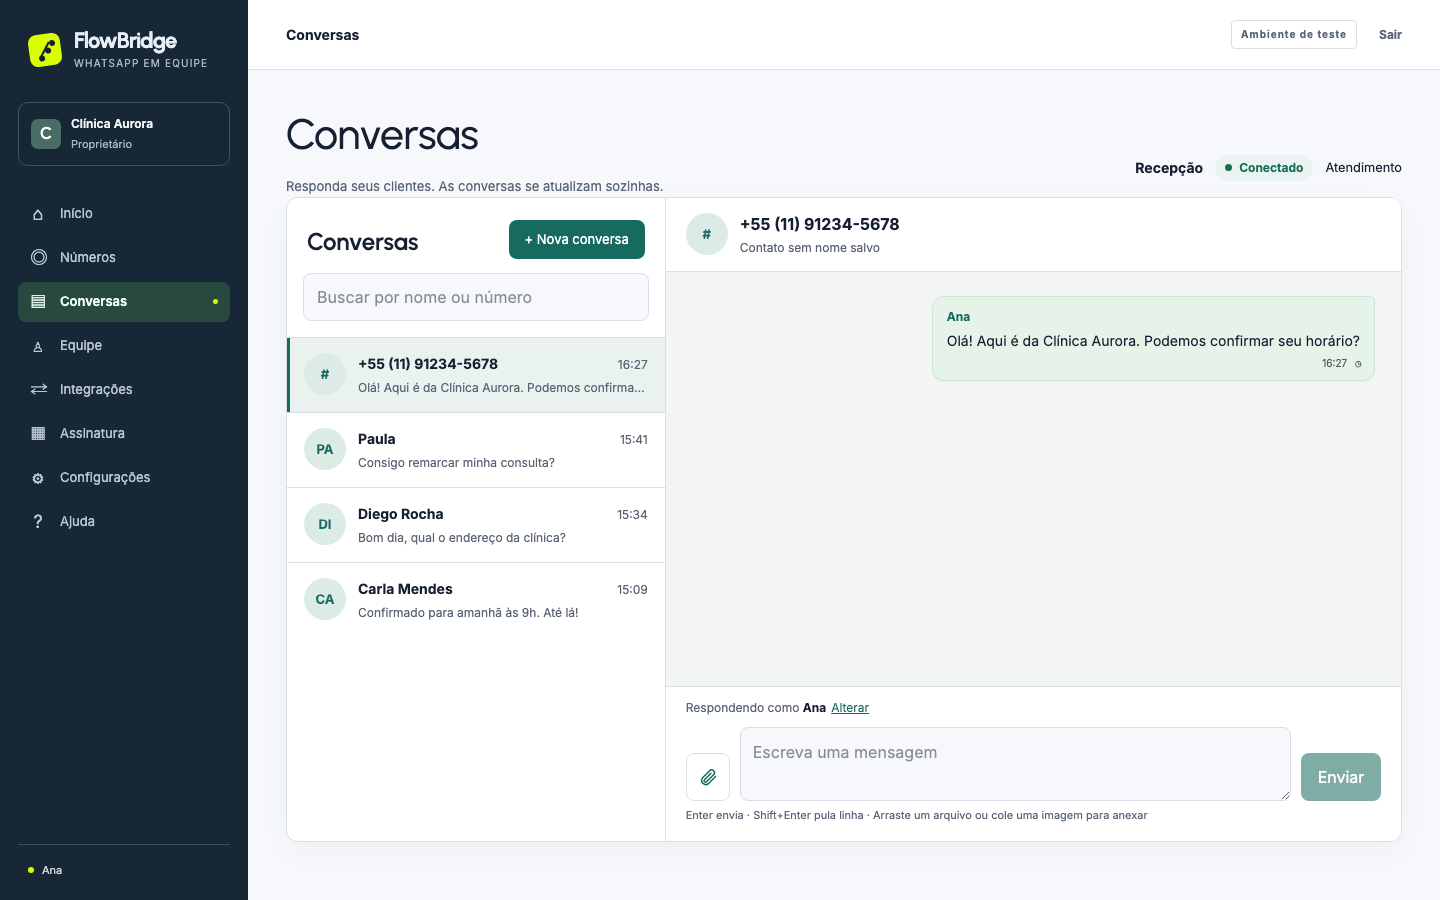
Task: Click the Configurações gear icon
Action: (38, 478)
